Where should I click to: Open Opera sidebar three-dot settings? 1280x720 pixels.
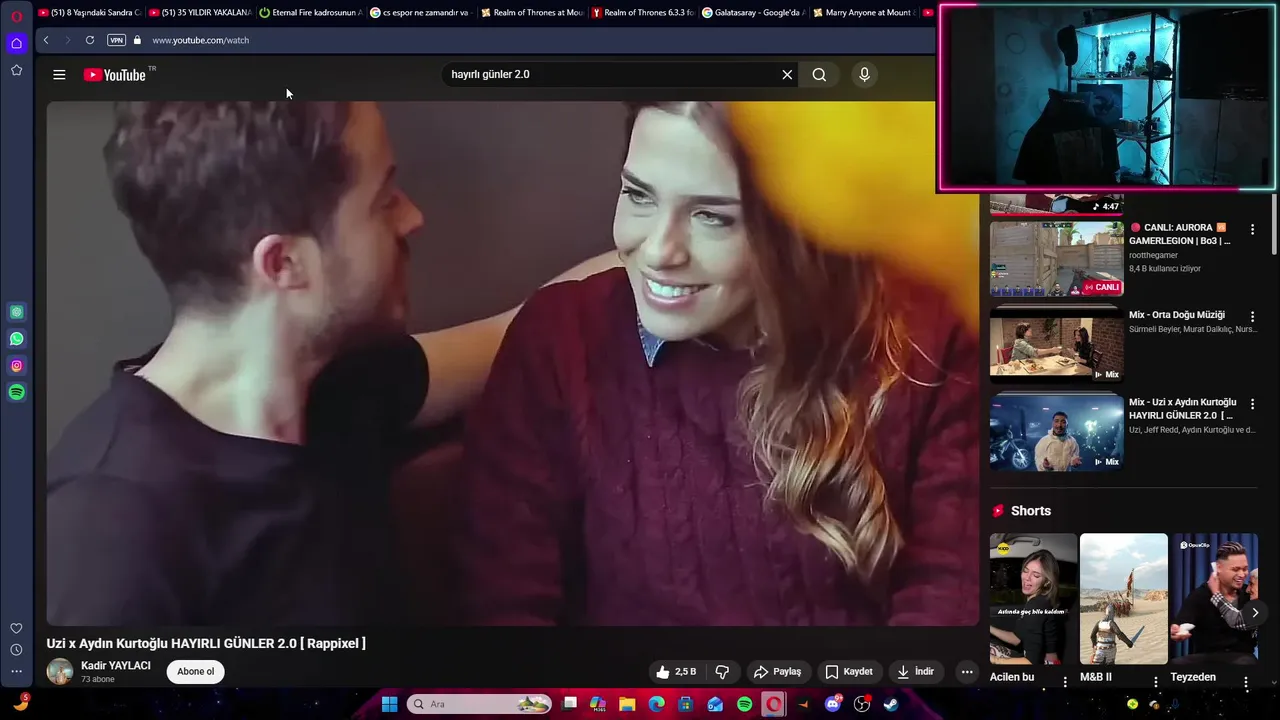tap(16, 672)
